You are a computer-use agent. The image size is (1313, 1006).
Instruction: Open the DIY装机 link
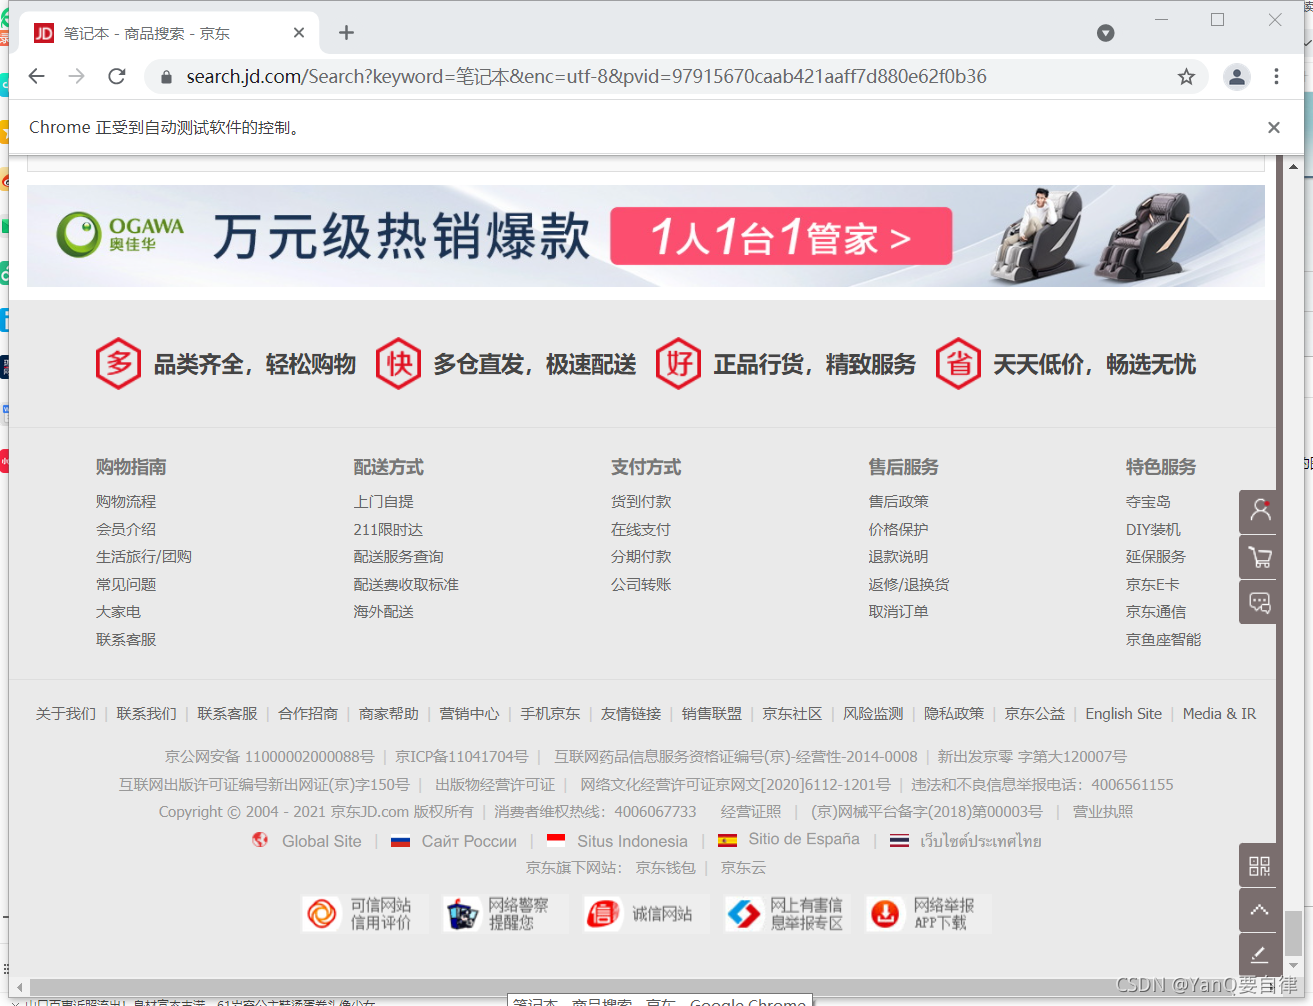pos(1153,530)
